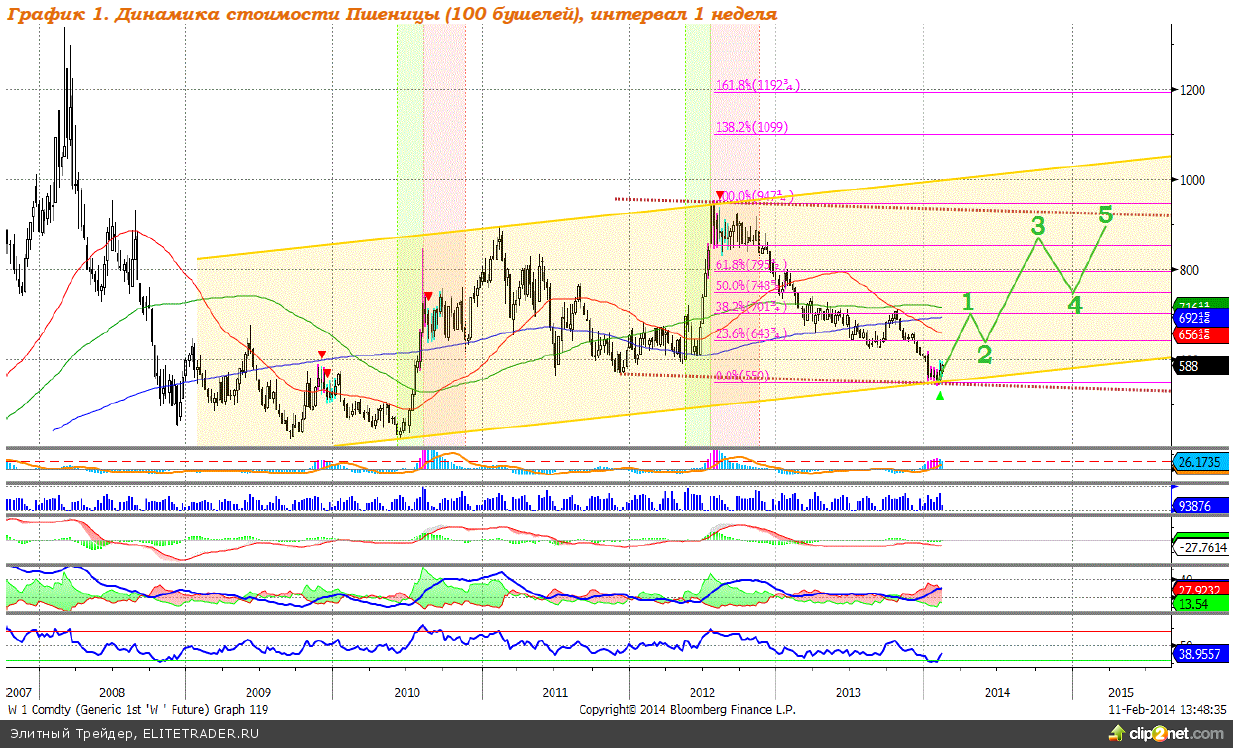This screenshot has width=1233, height=748.
Task: Select the green wave number 2 label
Action: click(984, 353)
